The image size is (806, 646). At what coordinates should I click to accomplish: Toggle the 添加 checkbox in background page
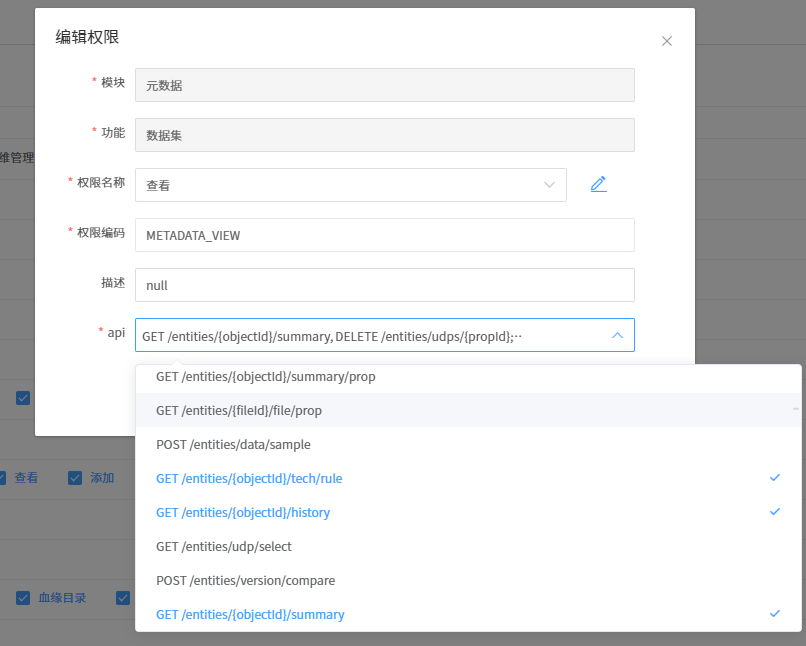click(x=75, y=478)
